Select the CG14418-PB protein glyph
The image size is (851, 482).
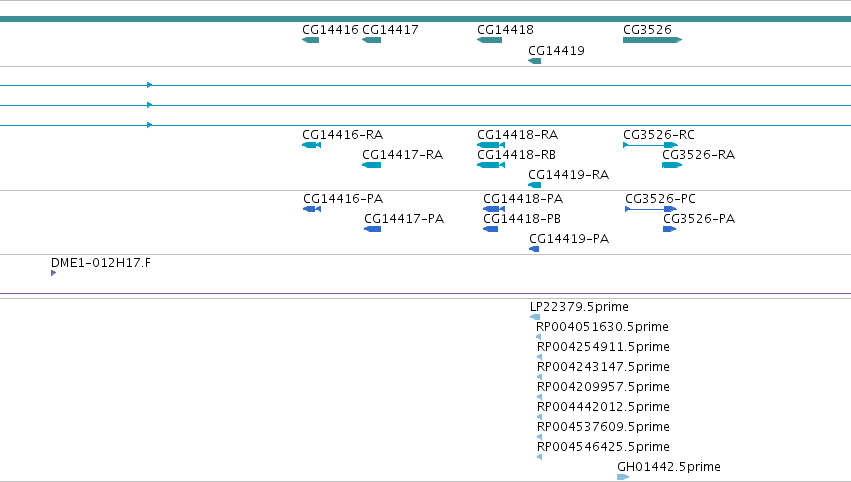click(491, 229)
